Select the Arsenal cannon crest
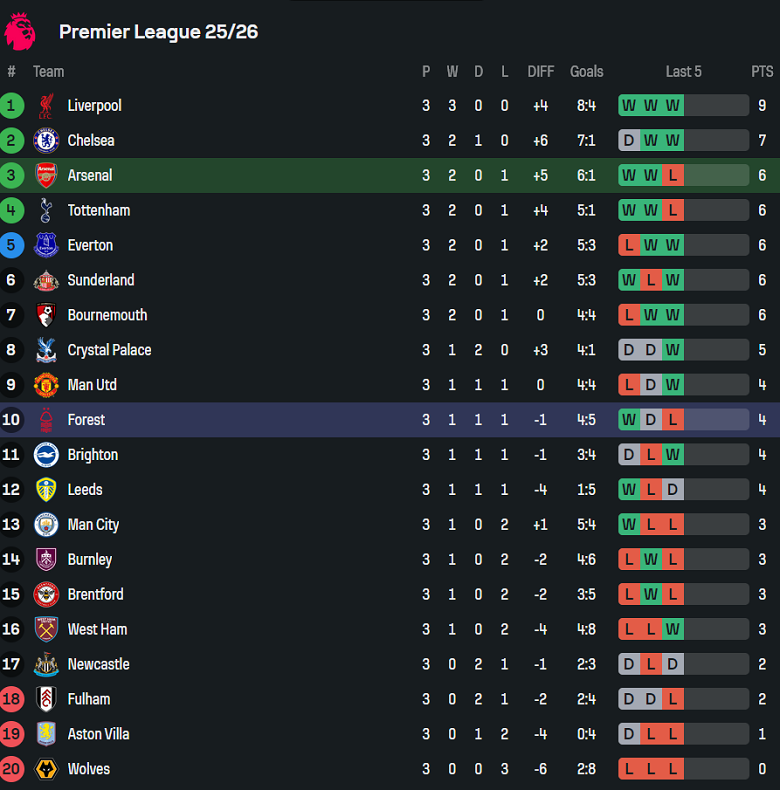 [x=46, y=175]
